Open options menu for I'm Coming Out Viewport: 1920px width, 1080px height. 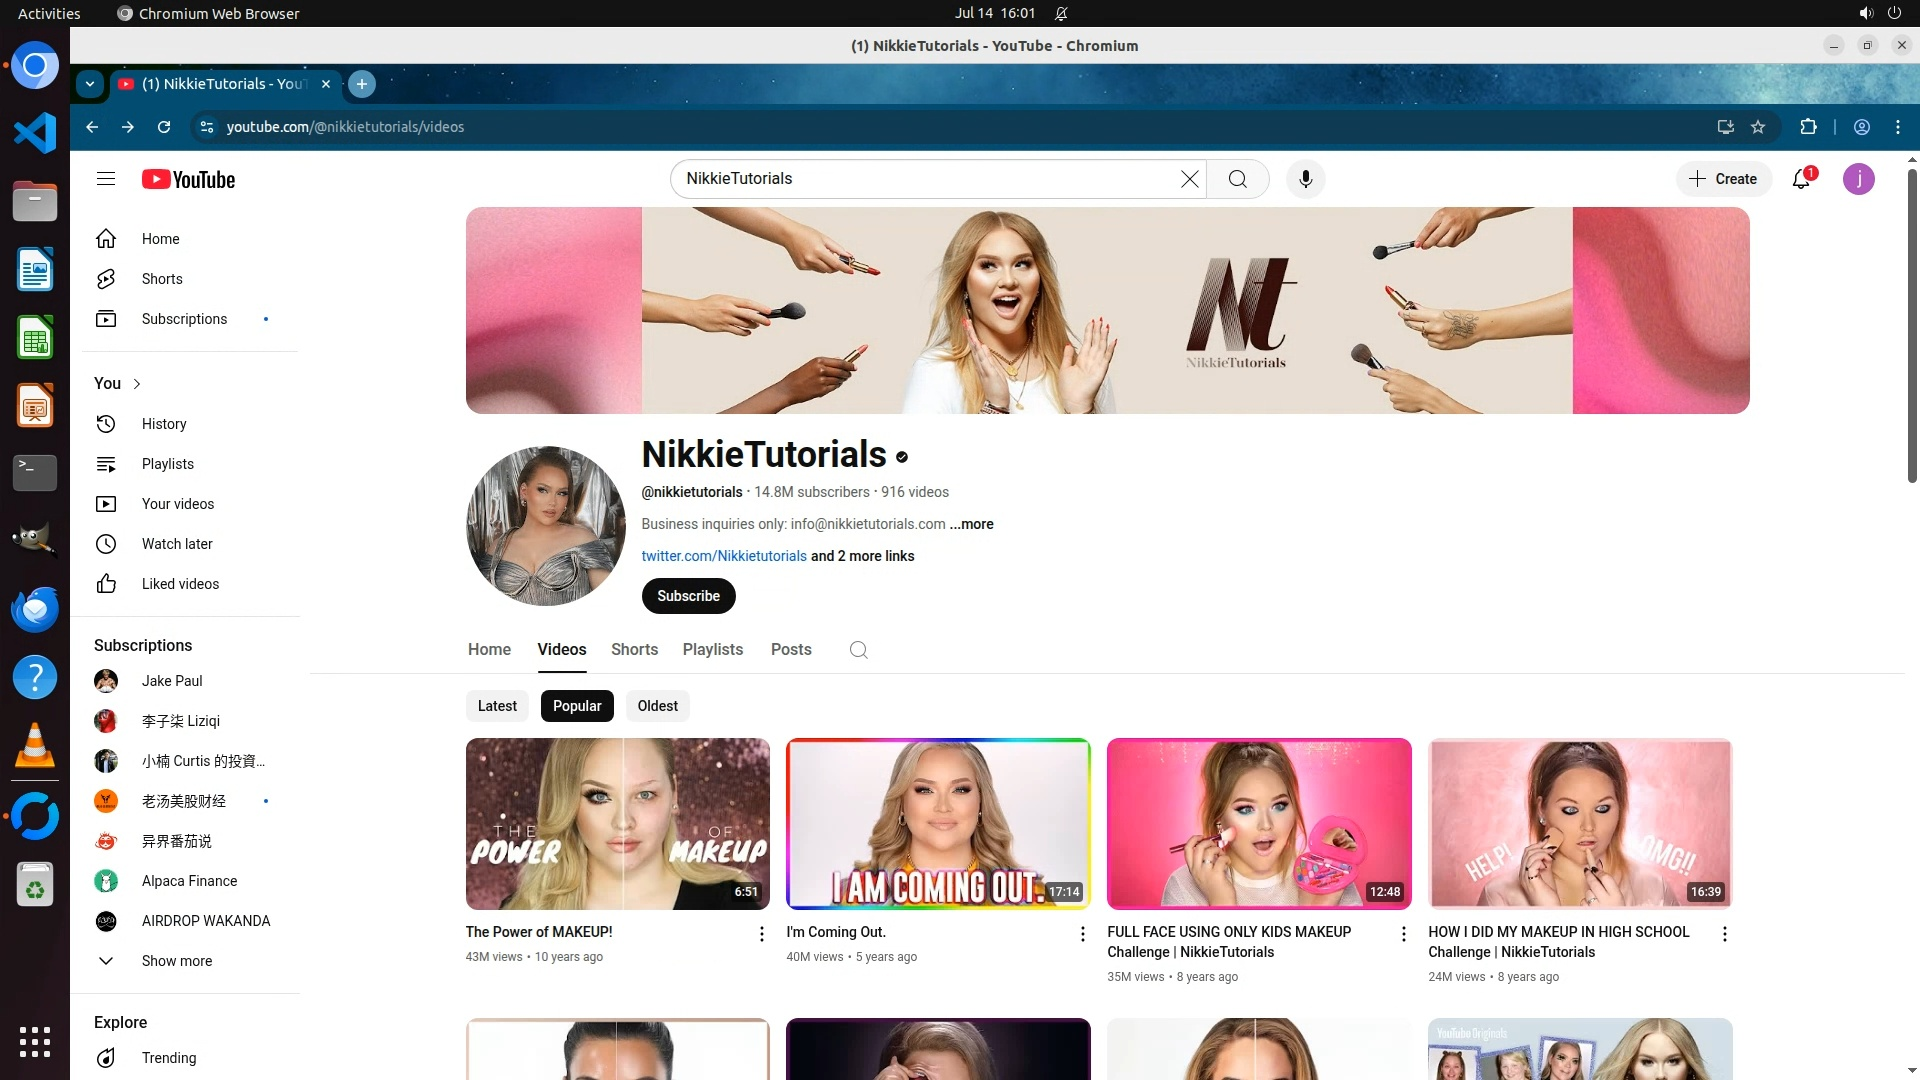1082,934
